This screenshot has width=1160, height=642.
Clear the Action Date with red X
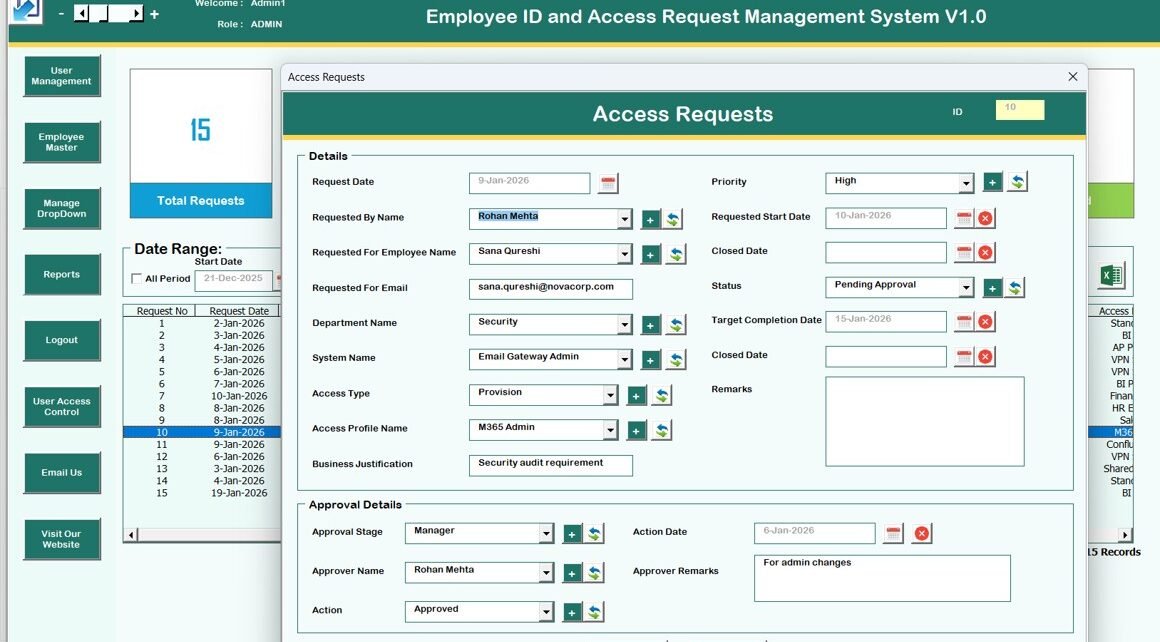[x=922, y=534]
